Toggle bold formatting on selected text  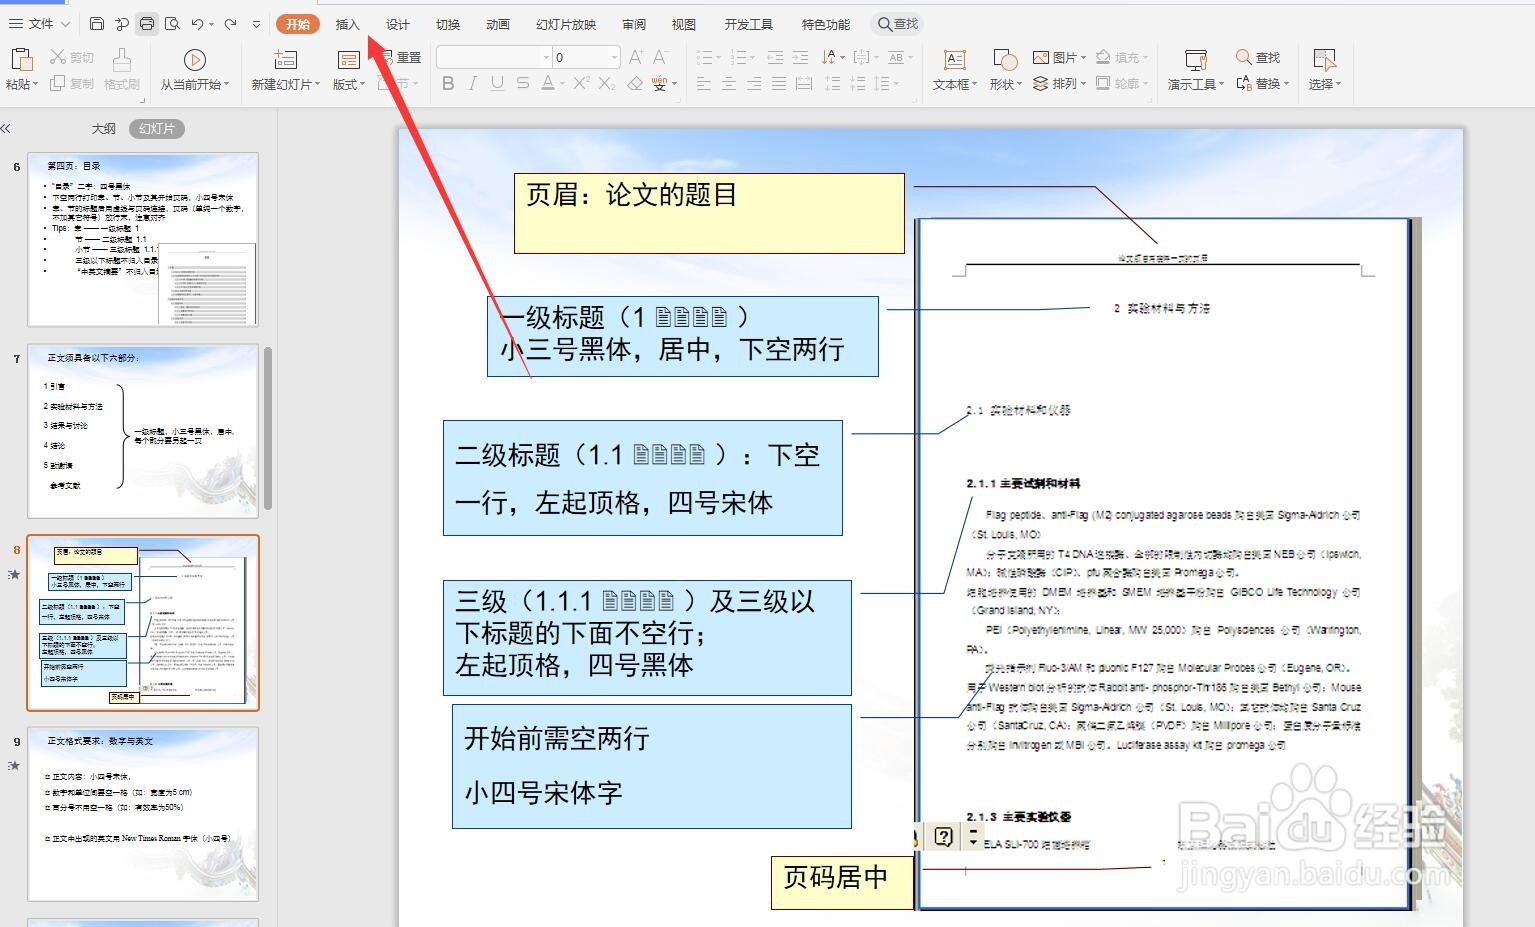pyautogui.click(x=447, y=84)
